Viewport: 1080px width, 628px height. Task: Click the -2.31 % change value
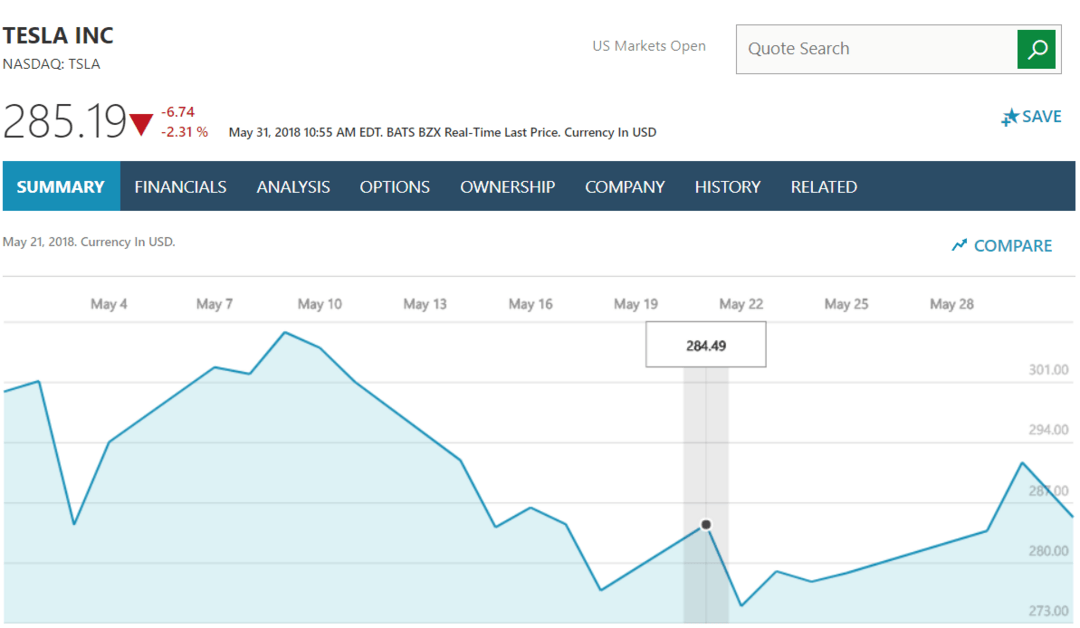pyautogui.click(x=184, y=132)
